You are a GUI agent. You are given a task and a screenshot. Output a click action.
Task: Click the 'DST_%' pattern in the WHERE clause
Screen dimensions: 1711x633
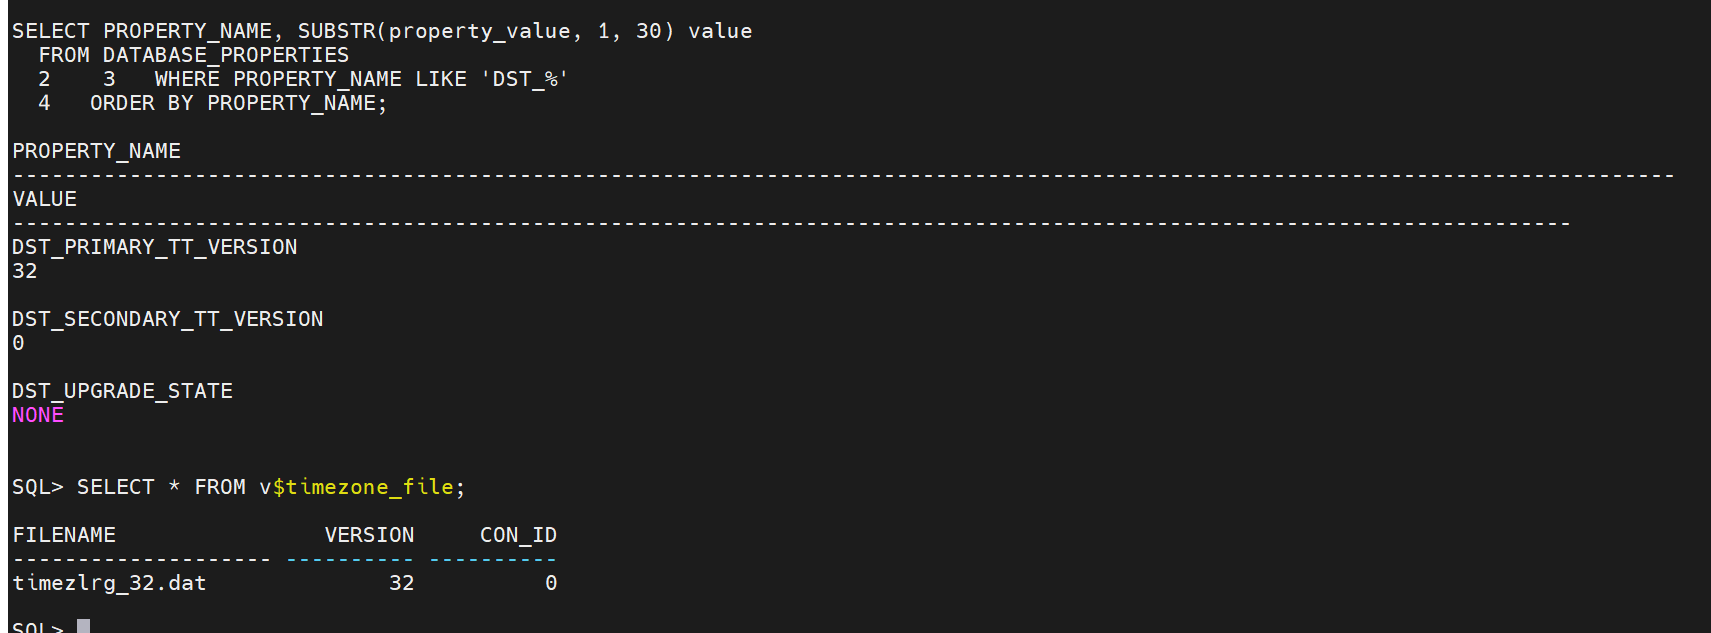pyautogui.click(x=524, y=79)
